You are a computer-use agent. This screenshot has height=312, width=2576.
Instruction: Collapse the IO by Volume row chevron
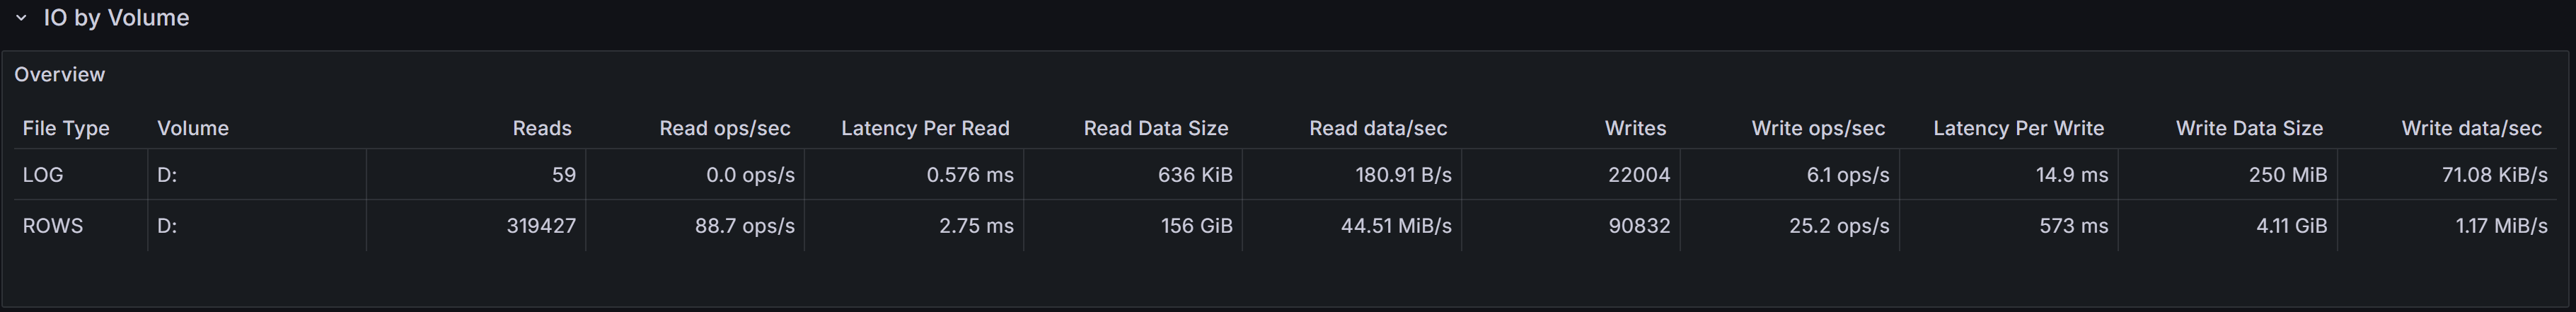21,18
